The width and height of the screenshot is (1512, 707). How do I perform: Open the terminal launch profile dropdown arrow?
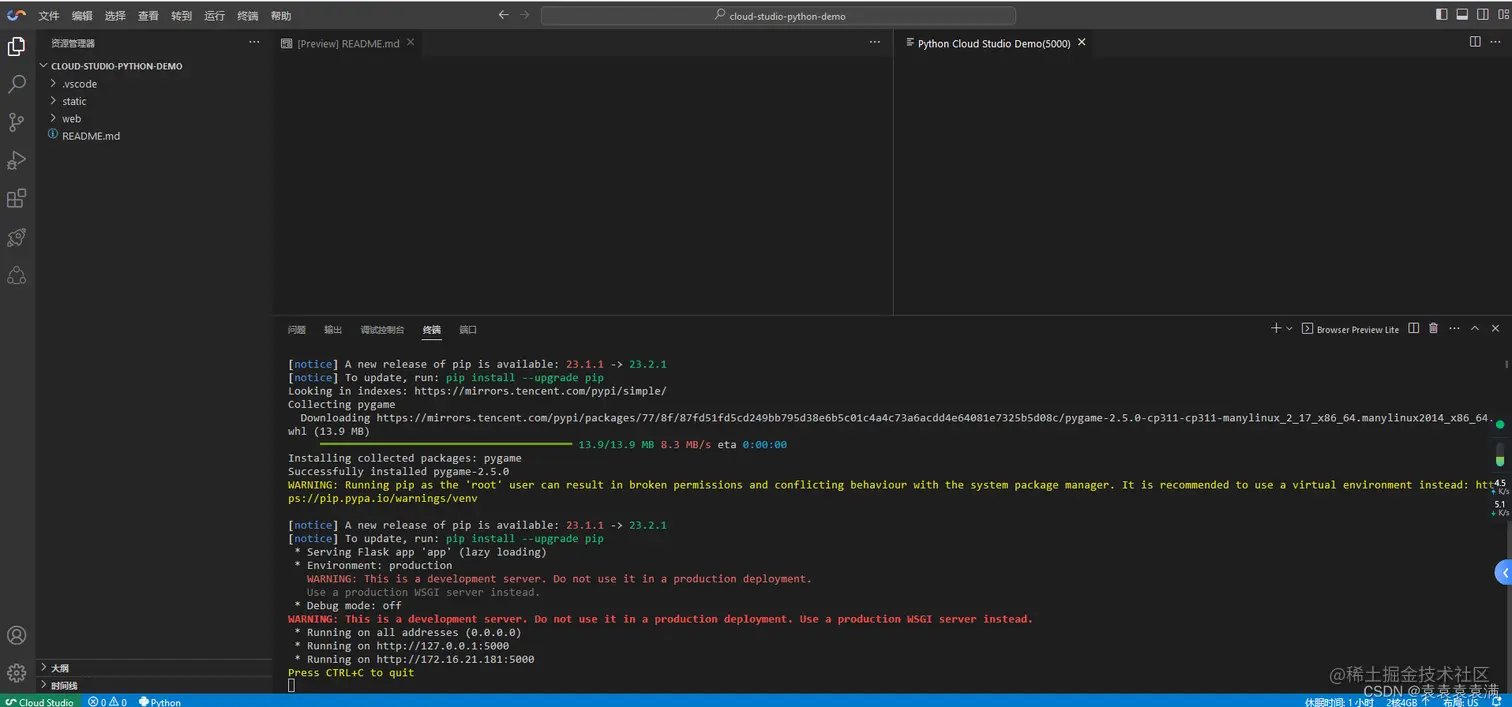pyautogui.click(x=1289, y=328)
